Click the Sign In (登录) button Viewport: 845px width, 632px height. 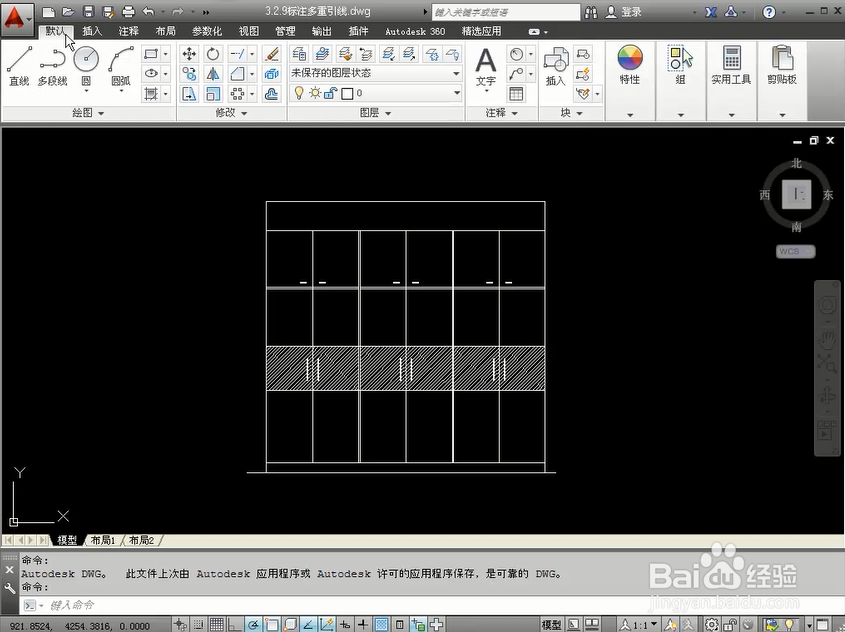coord(625,12)
